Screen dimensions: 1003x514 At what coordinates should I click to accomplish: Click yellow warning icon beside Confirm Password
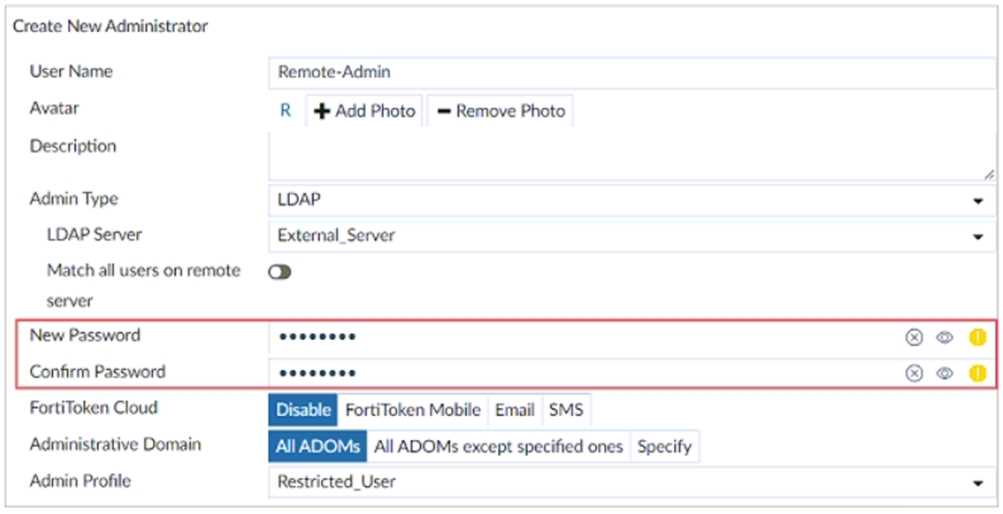click(x=977, y=374)
